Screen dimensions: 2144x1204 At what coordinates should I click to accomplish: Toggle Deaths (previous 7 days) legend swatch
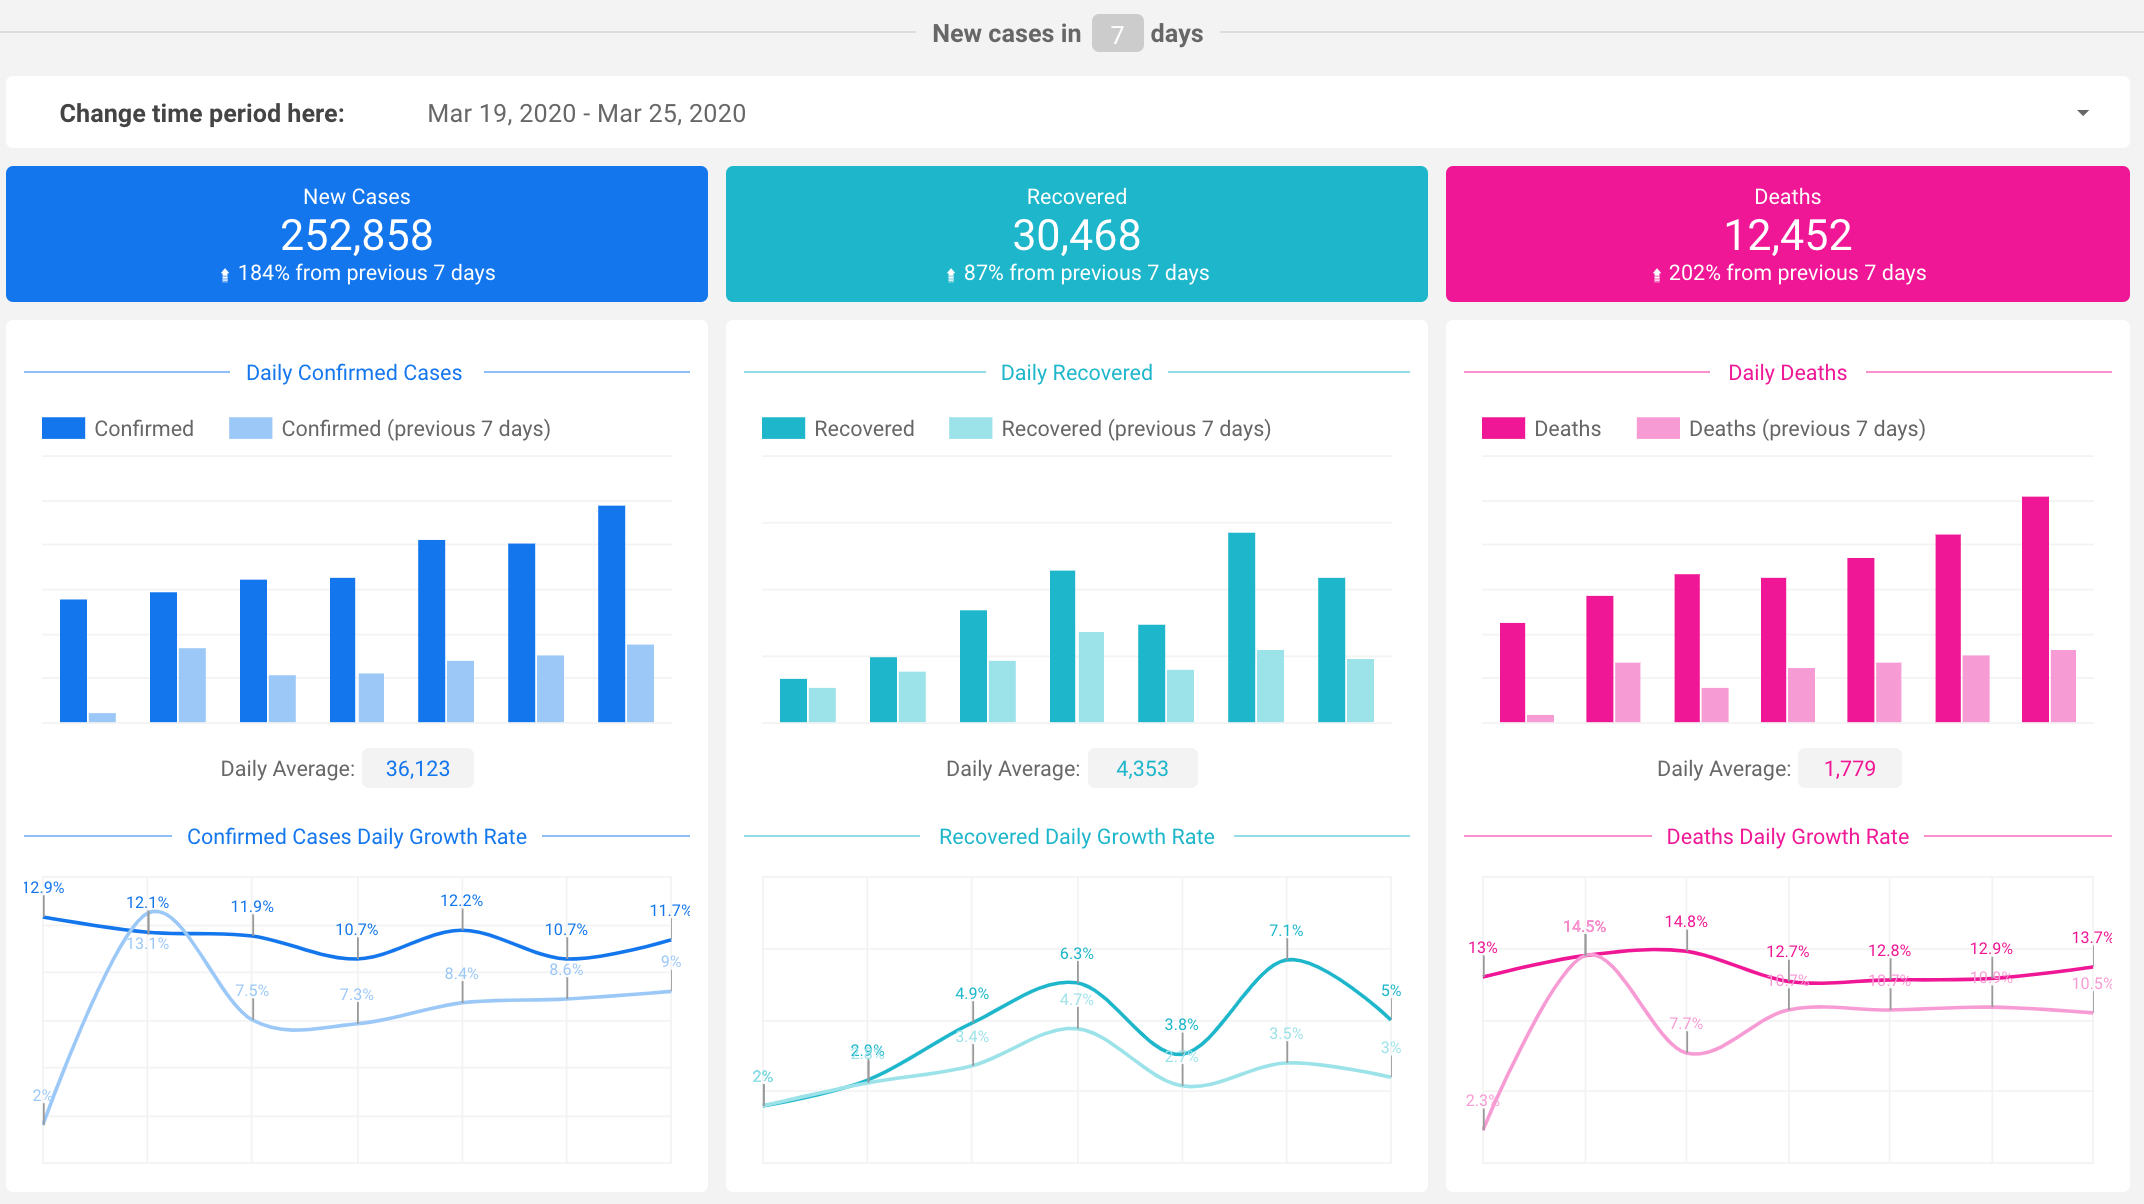(1657, 428)
